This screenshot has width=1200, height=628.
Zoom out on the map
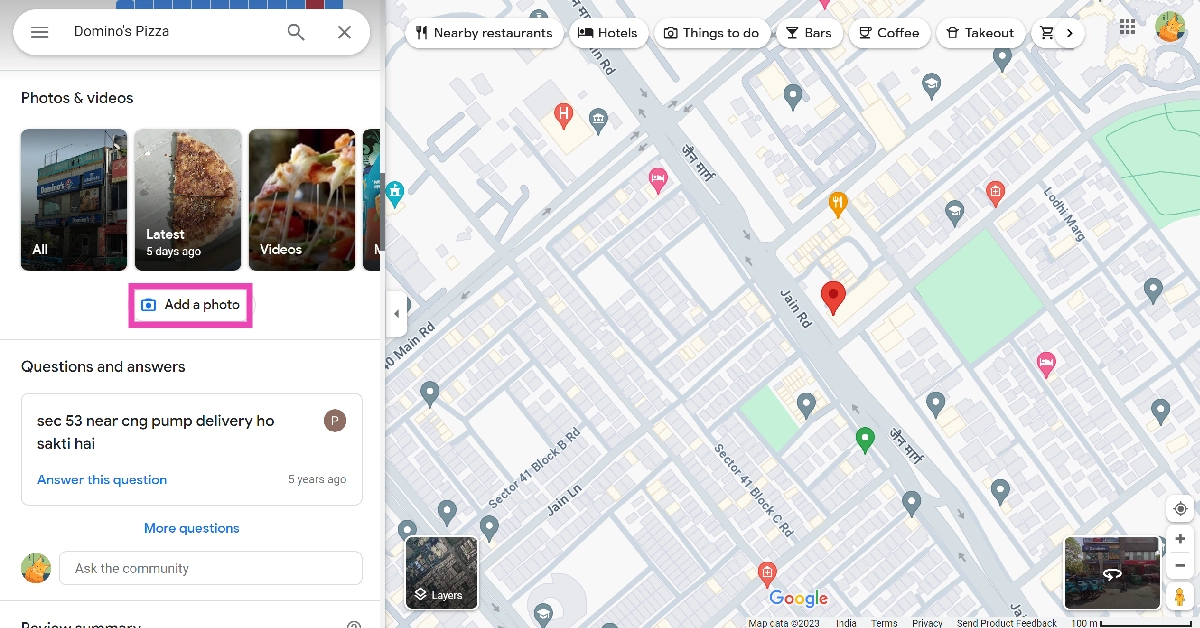point(1180,565)
